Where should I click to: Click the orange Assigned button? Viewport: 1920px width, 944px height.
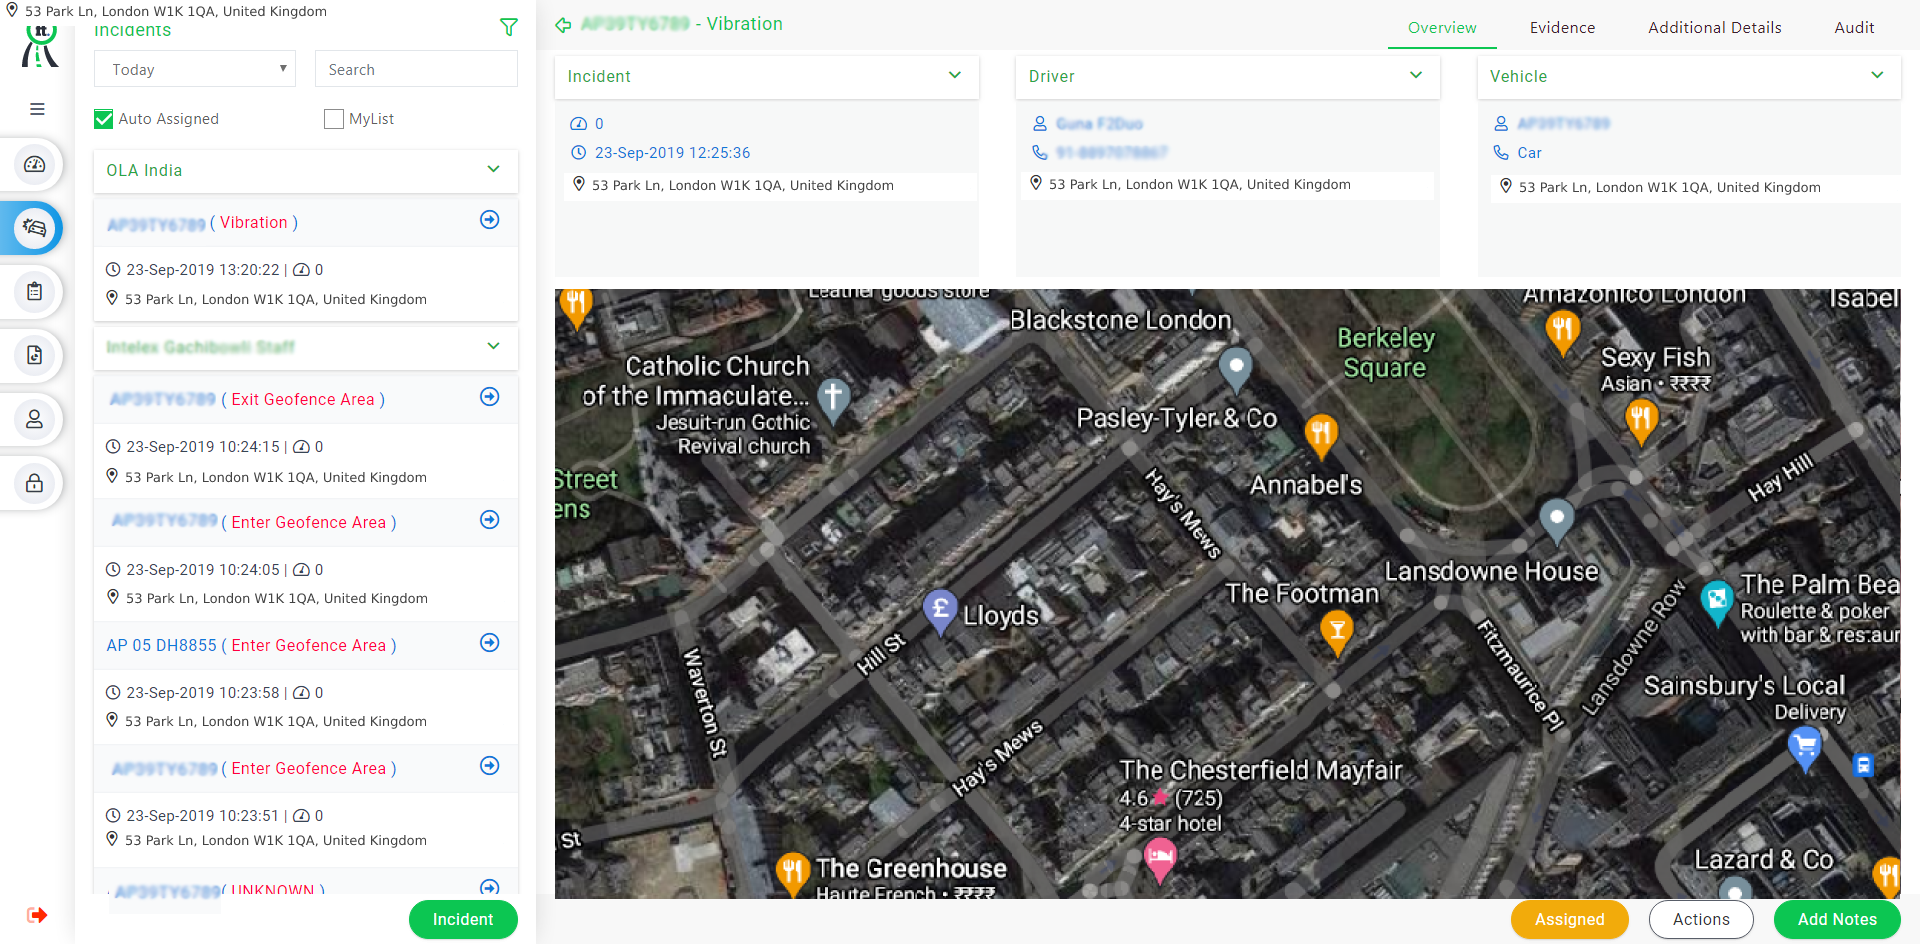1569,919
